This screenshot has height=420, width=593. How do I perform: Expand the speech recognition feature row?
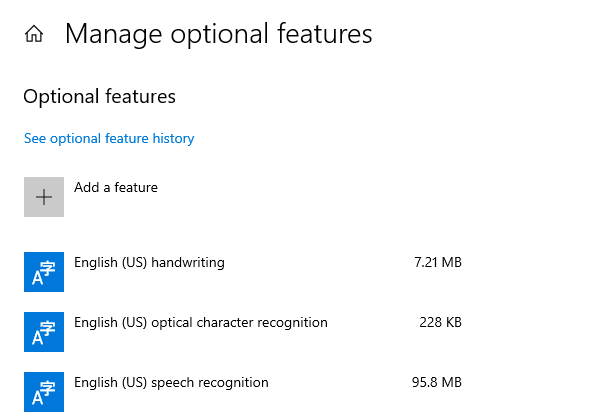[243, 392]
